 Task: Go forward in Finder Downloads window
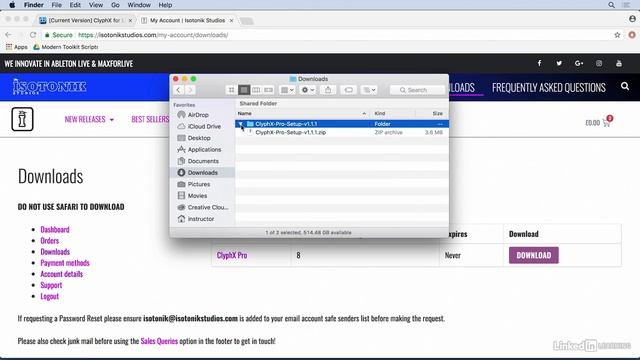[190, 90]
